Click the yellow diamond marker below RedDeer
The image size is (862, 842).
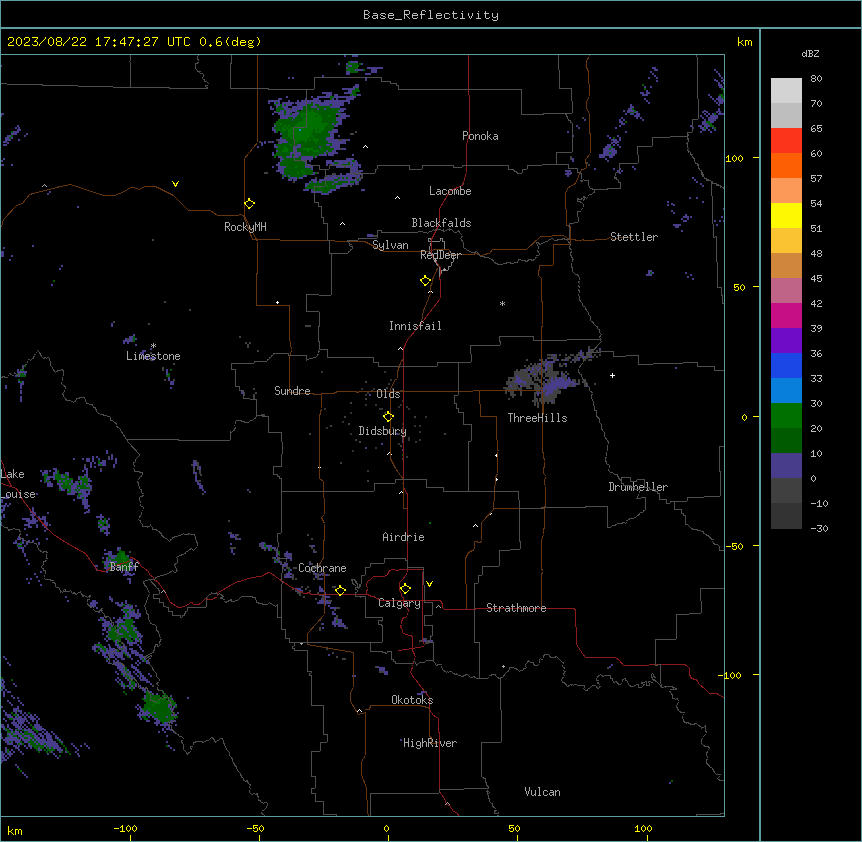[x=426, y=281]
